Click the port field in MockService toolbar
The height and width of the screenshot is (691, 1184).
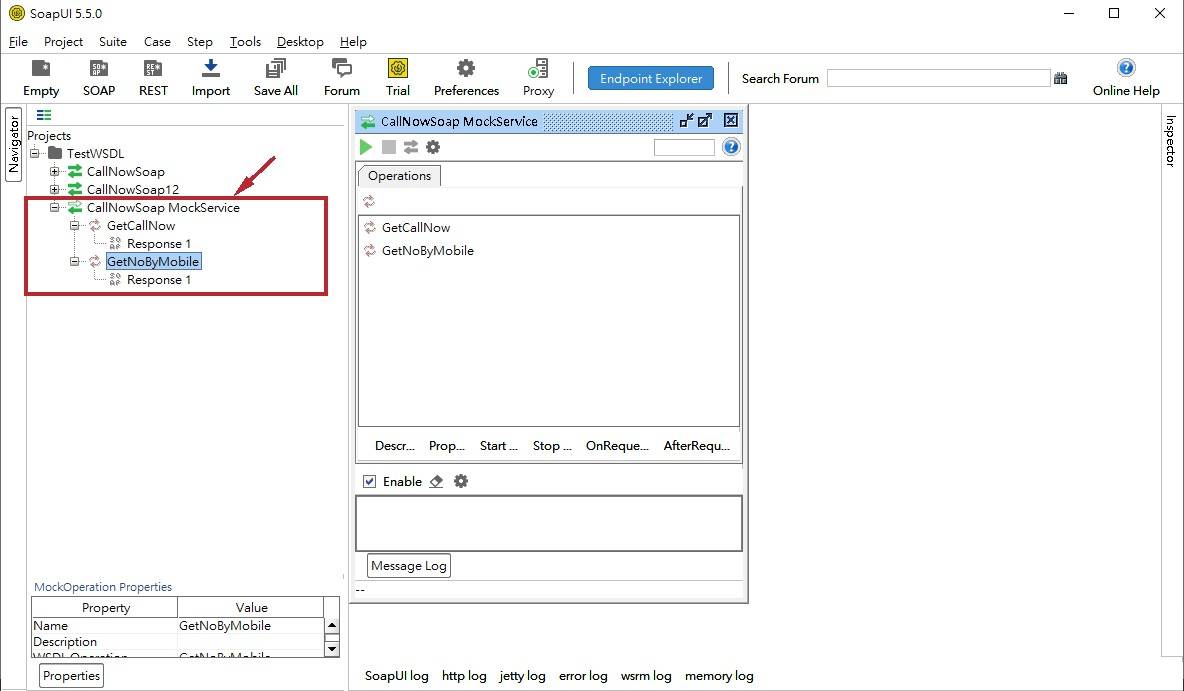(x=684, y=147)
